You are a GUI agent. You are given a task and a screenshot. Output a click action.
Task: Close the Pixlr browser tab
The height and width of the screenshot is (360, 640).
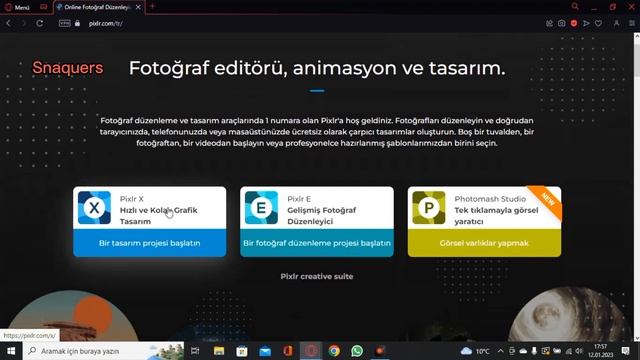(138, 7)
